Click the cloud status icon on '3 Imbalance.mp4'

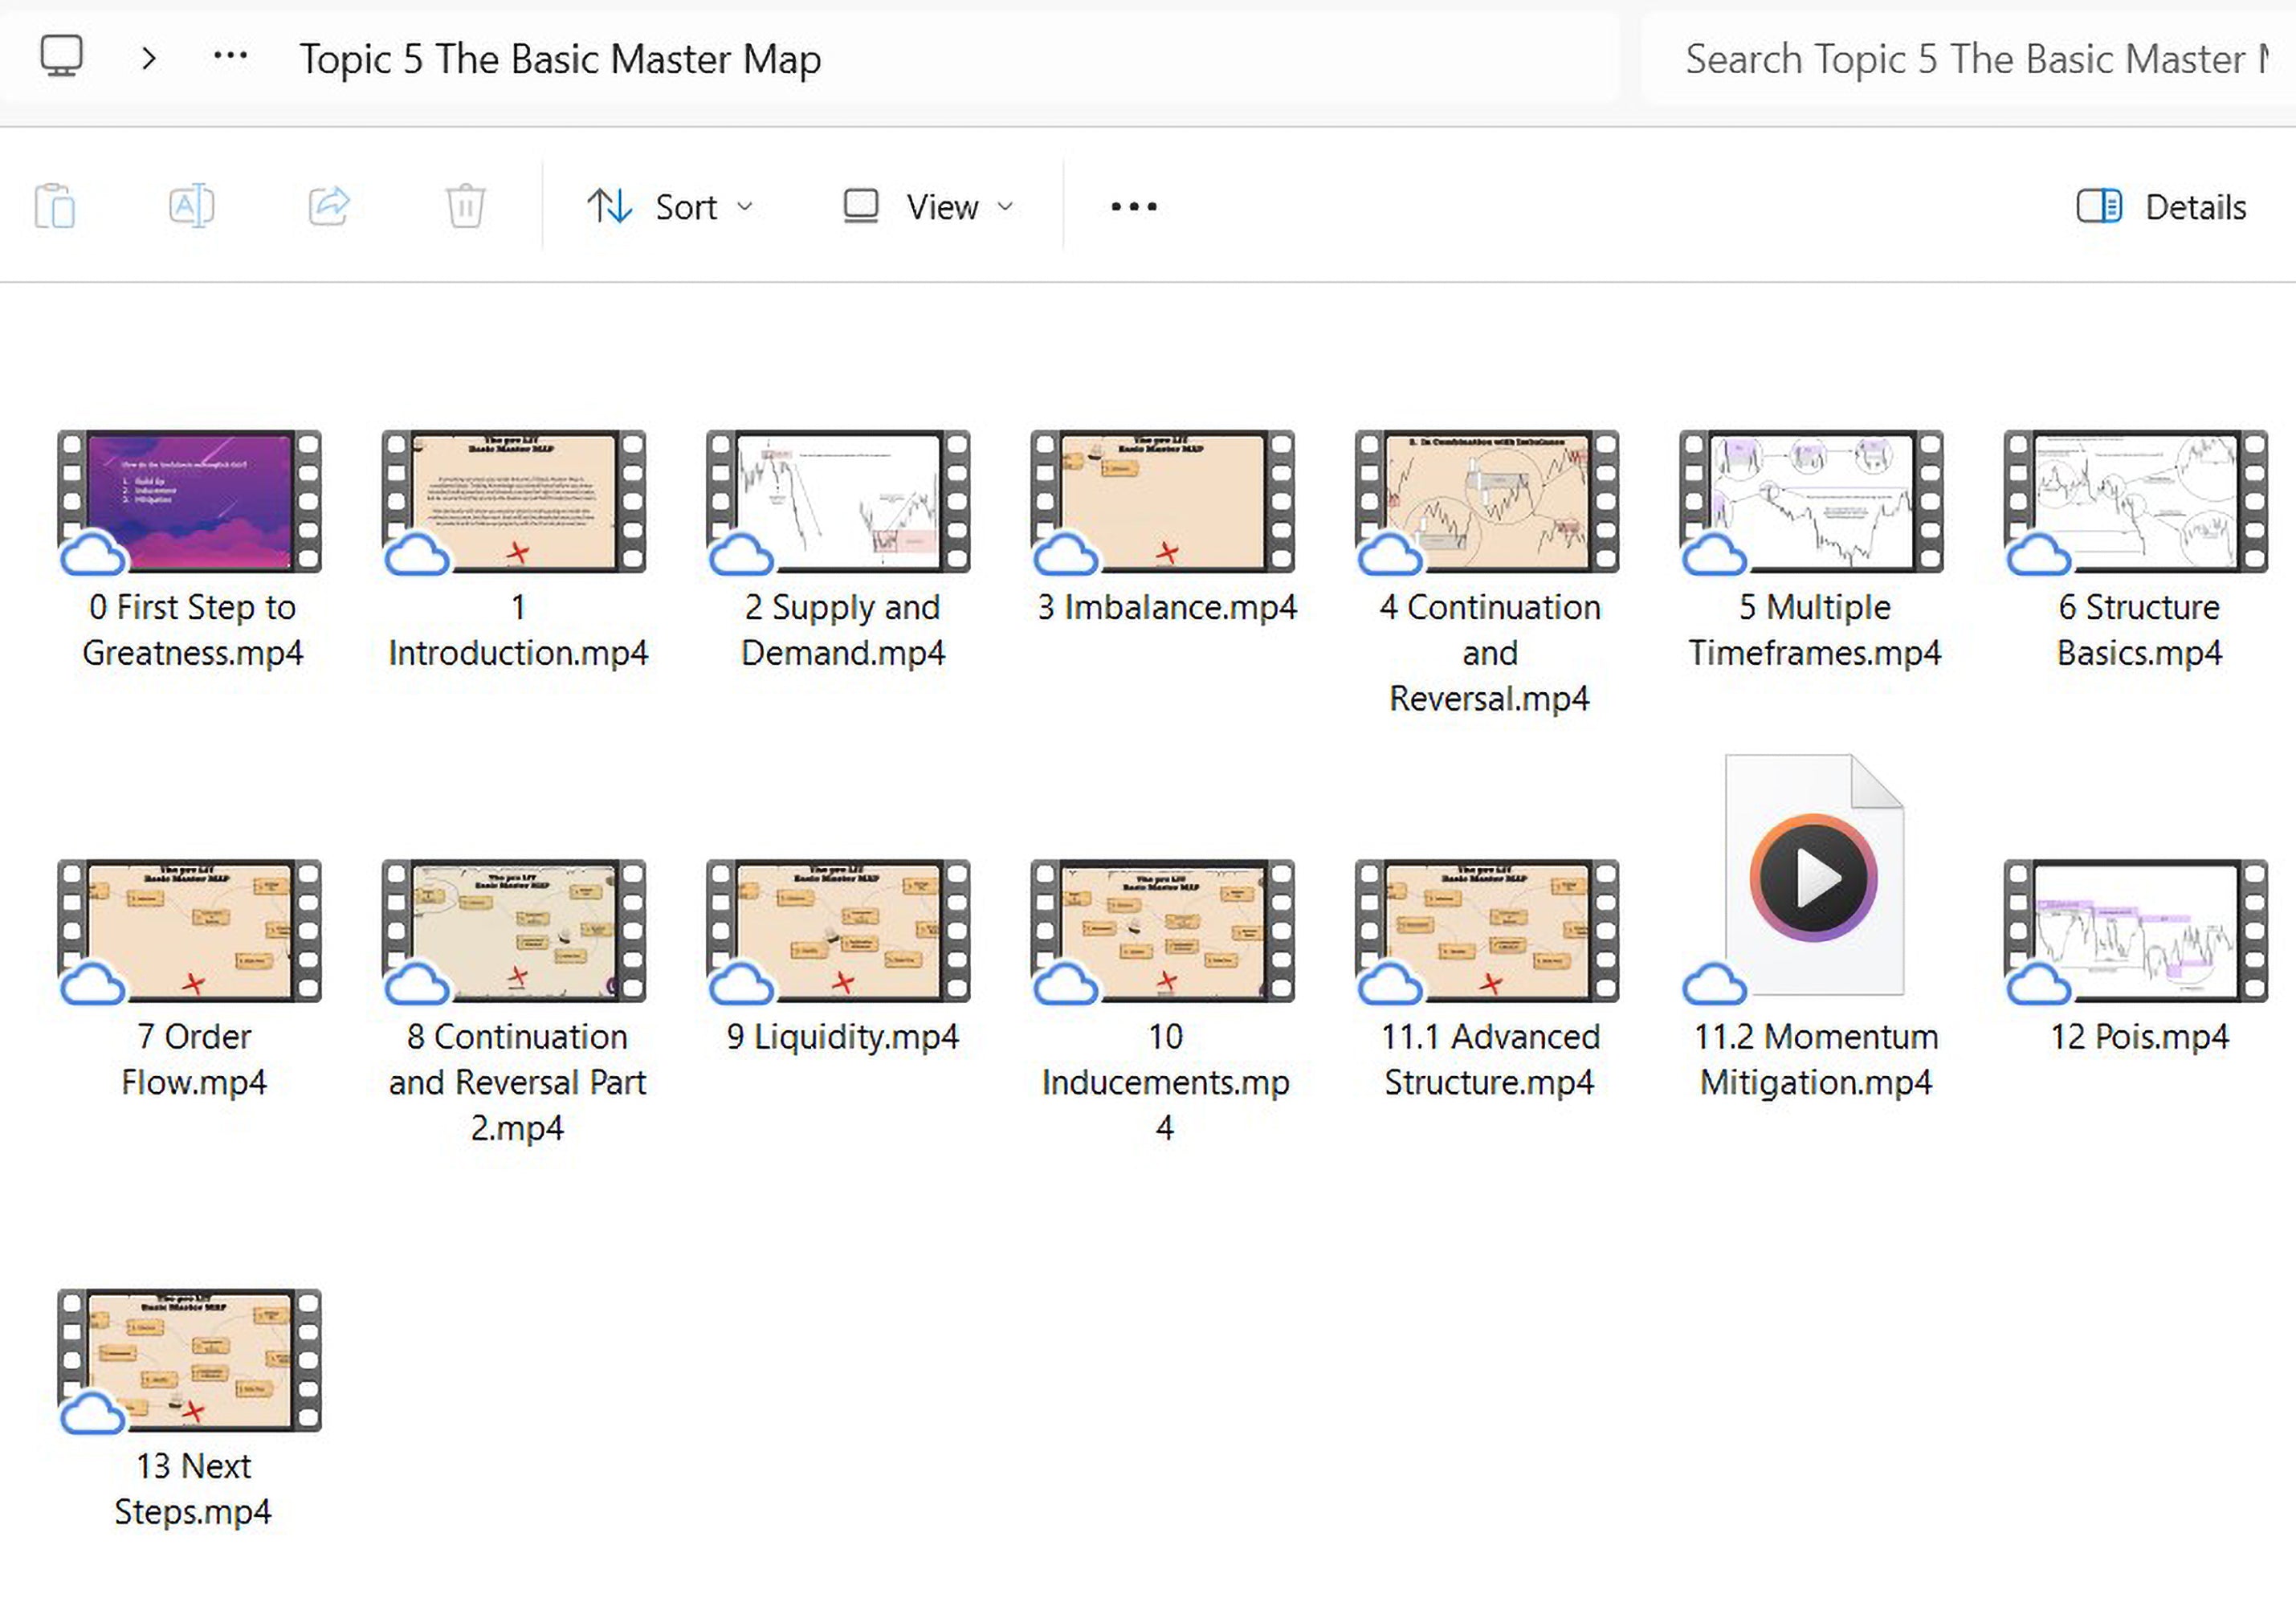coord(1066,554)
